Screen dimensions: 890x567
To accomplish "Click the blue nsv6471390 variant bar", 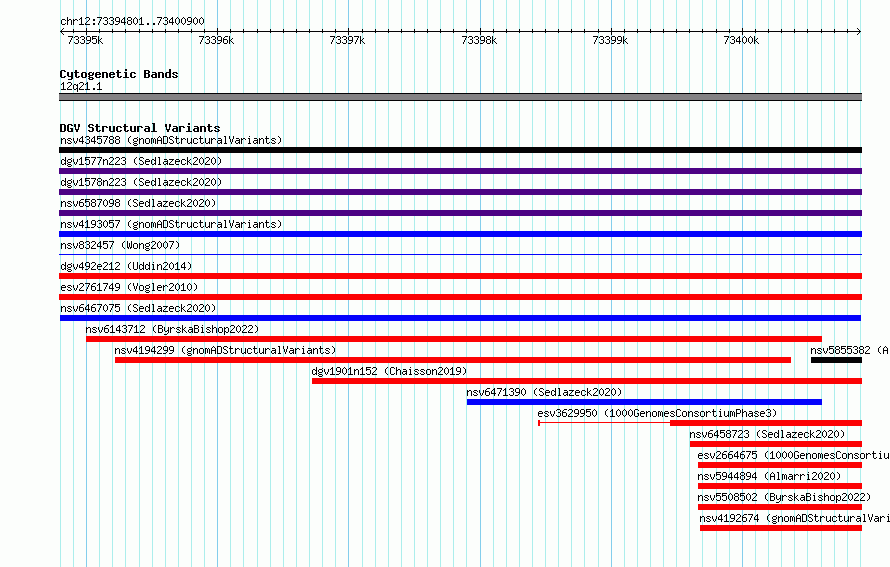I will point(644,402).
